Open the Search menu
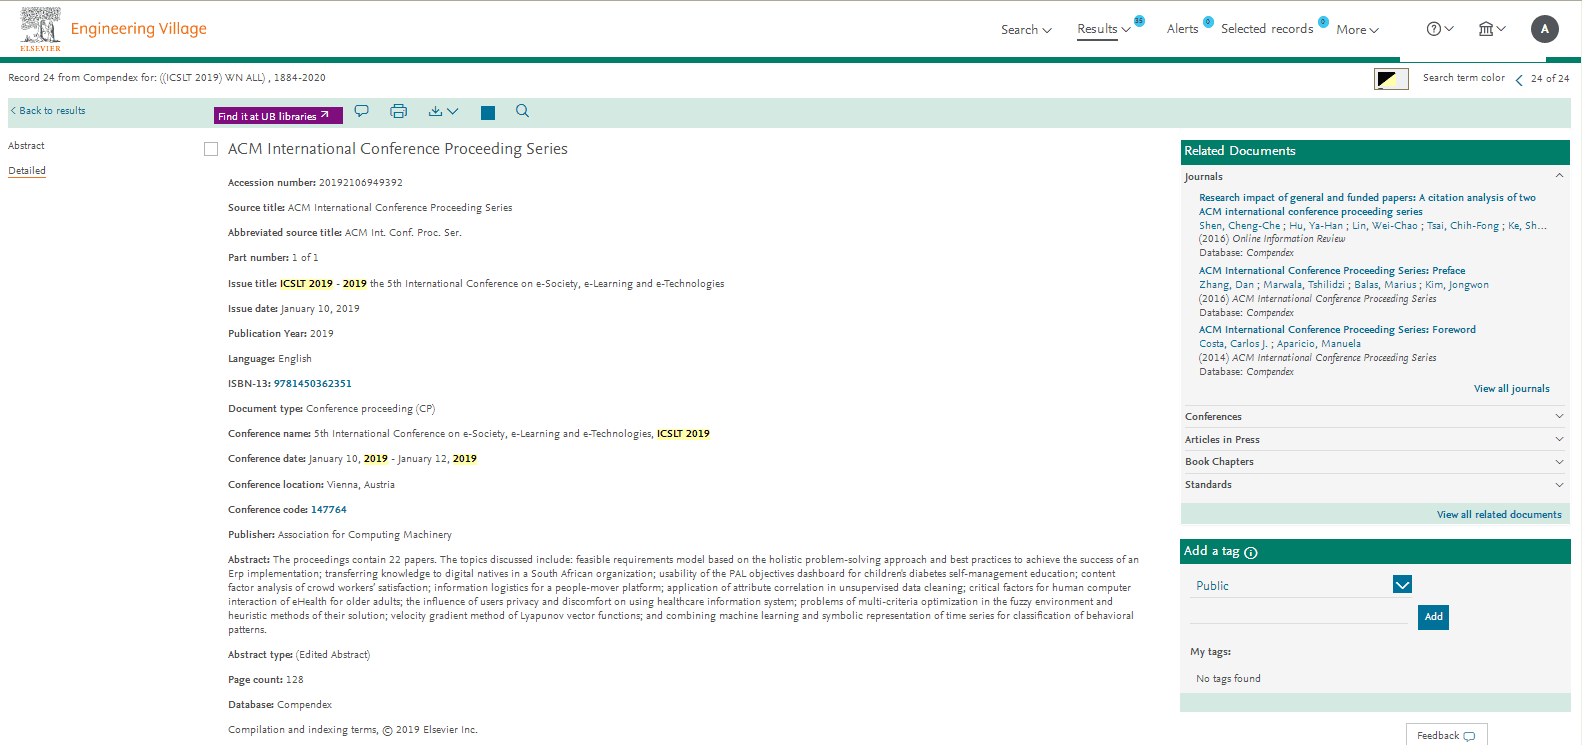Viewport: 1582px width, 745px height. click(1026, 30)
